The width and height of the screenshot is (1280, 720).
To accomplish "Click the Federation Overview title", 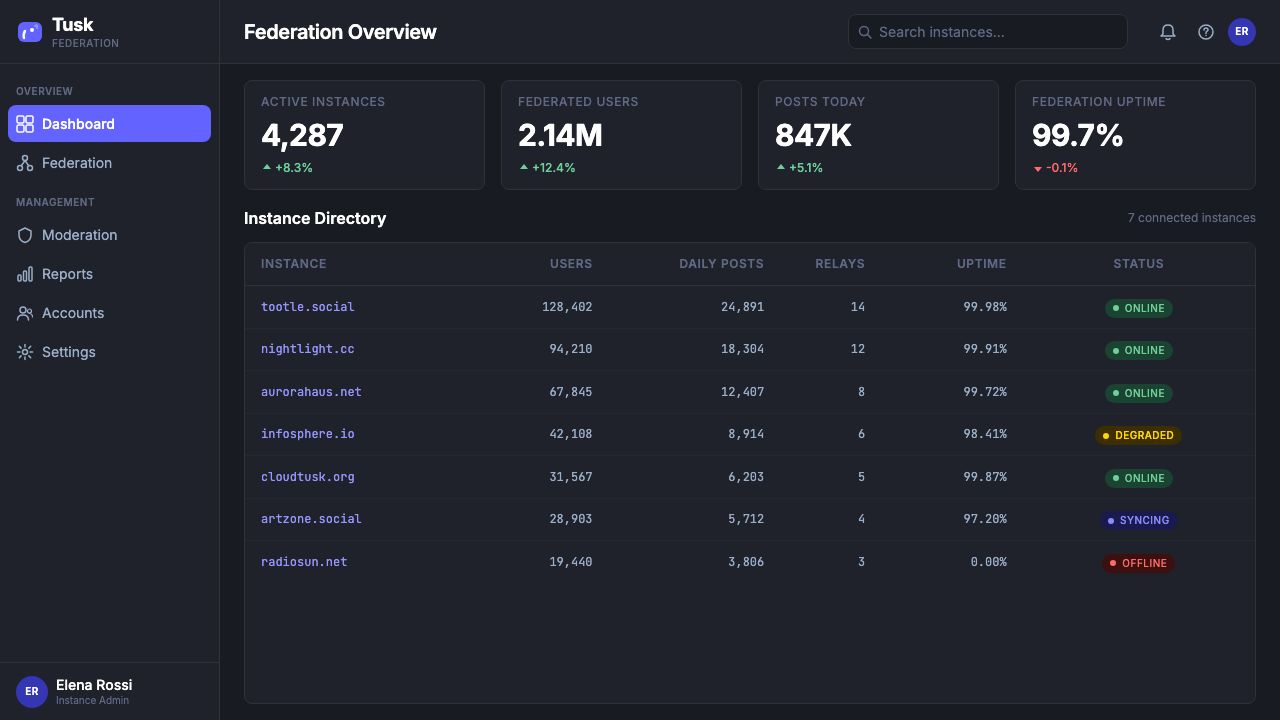I will pos(340,32).
